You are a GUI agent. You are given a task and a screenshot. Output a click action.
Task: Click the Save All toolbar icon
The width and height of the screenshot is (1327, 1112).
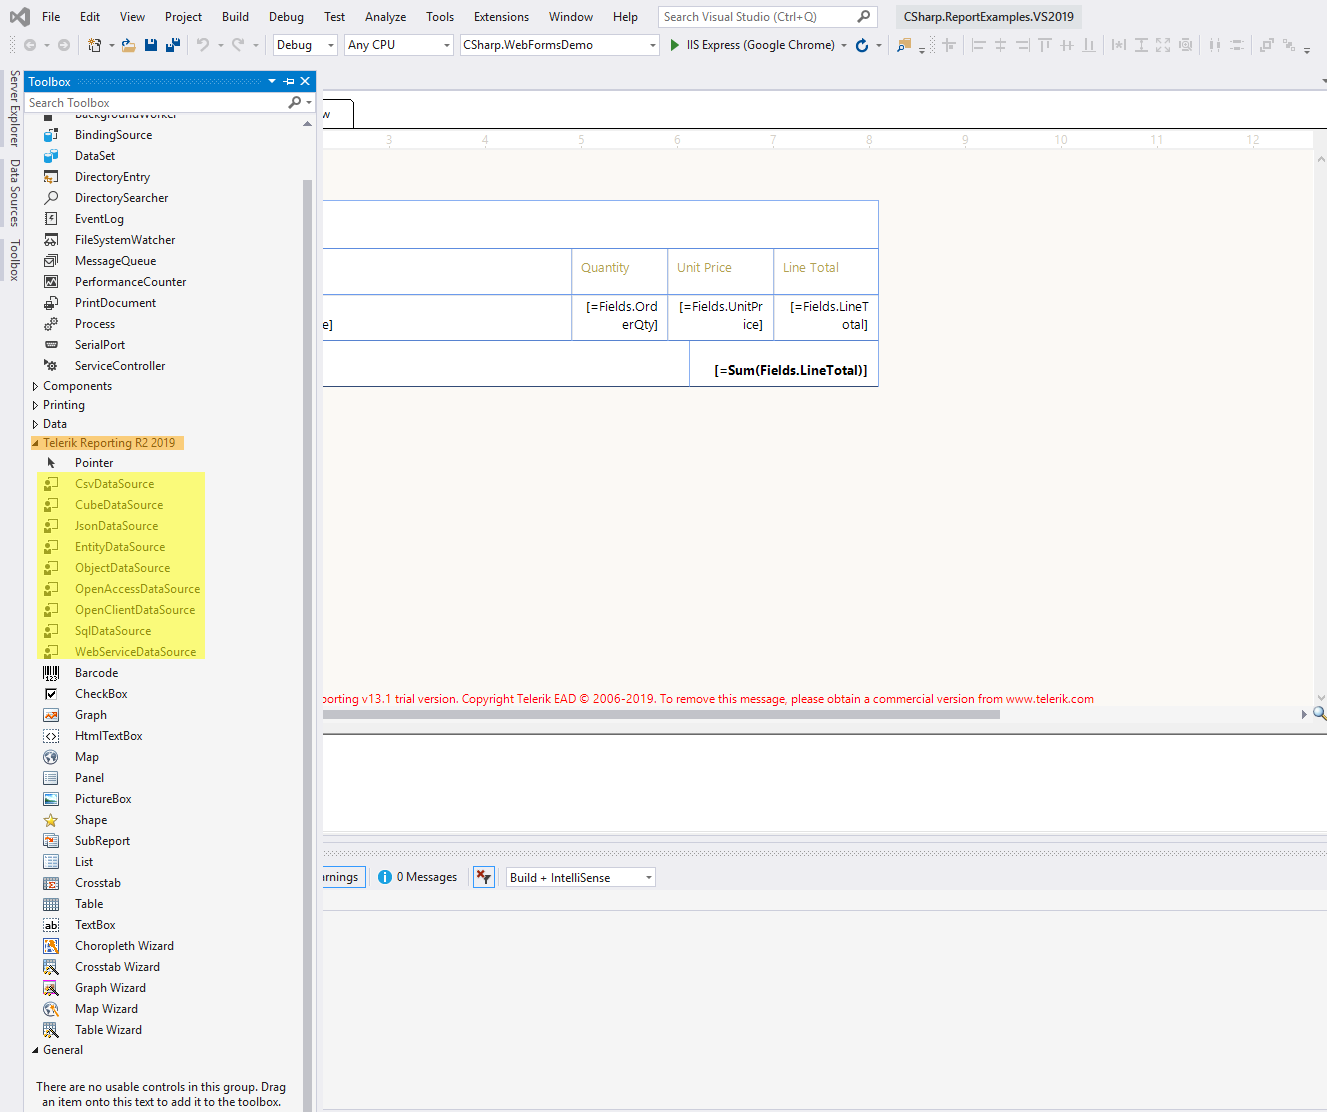(x=173, y=45)
